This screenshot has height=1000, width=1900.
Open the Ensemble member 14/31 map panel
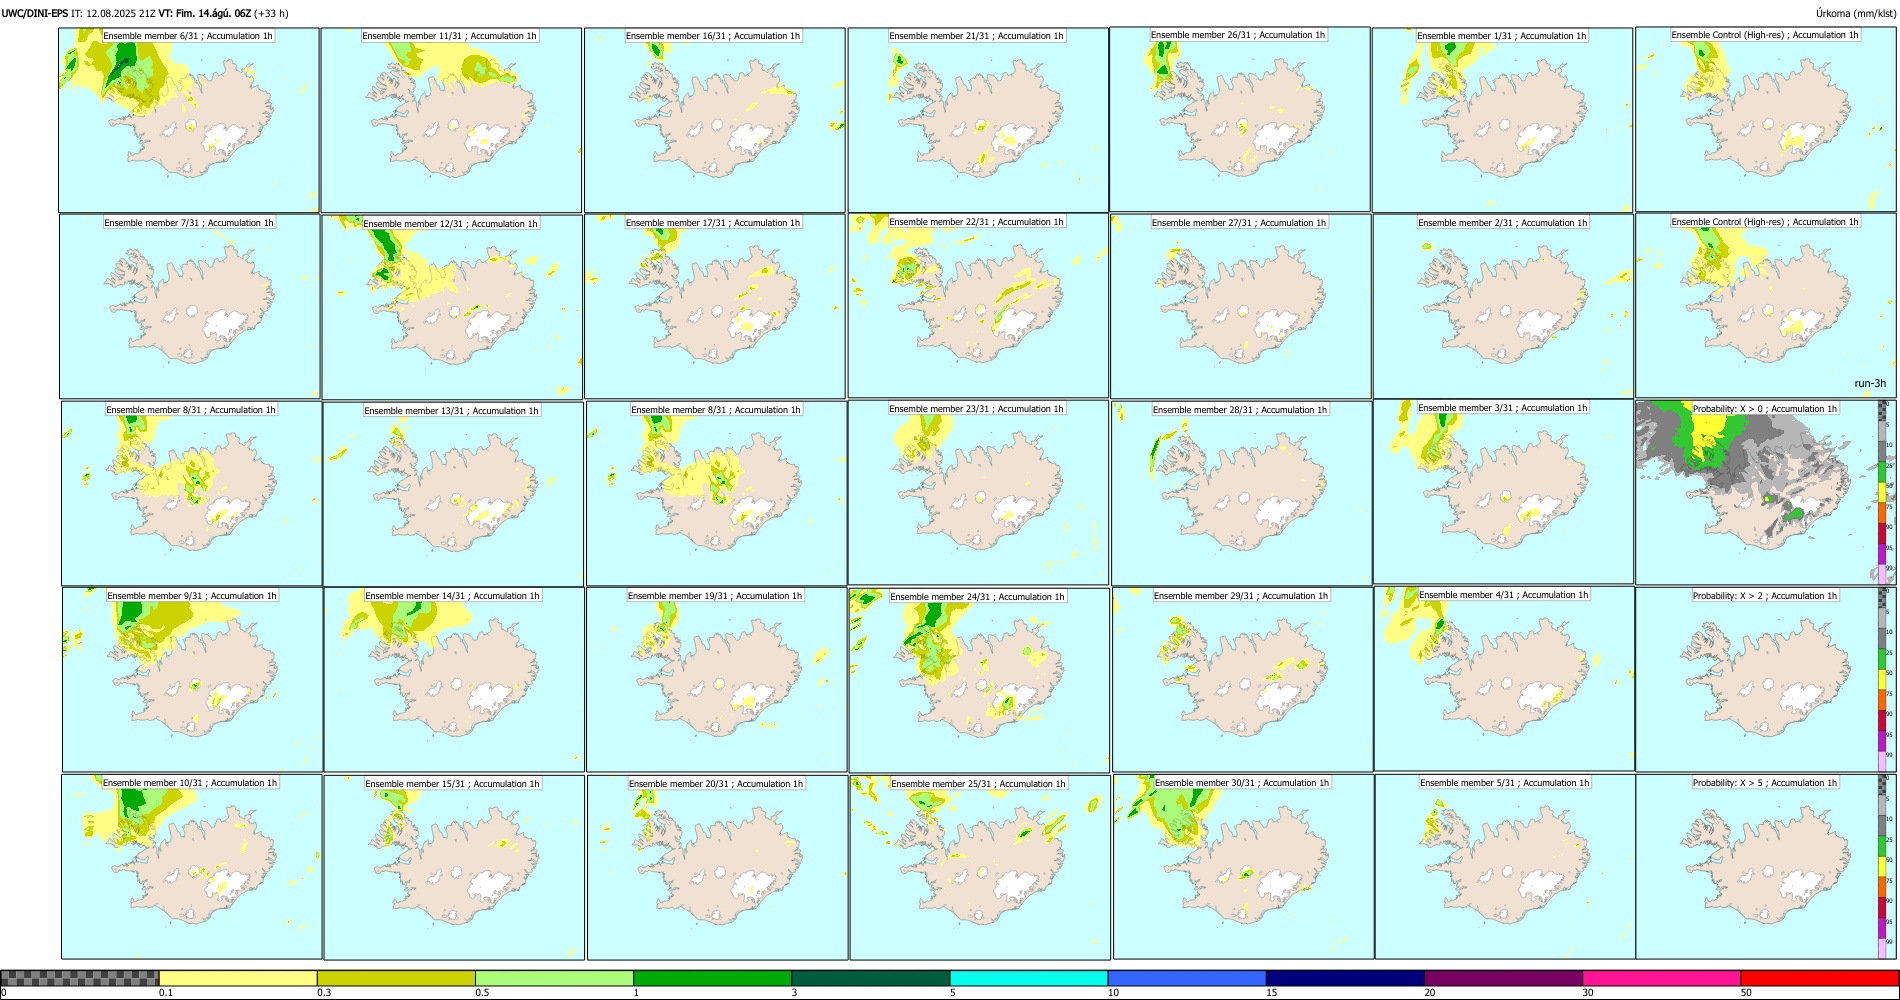454,679
